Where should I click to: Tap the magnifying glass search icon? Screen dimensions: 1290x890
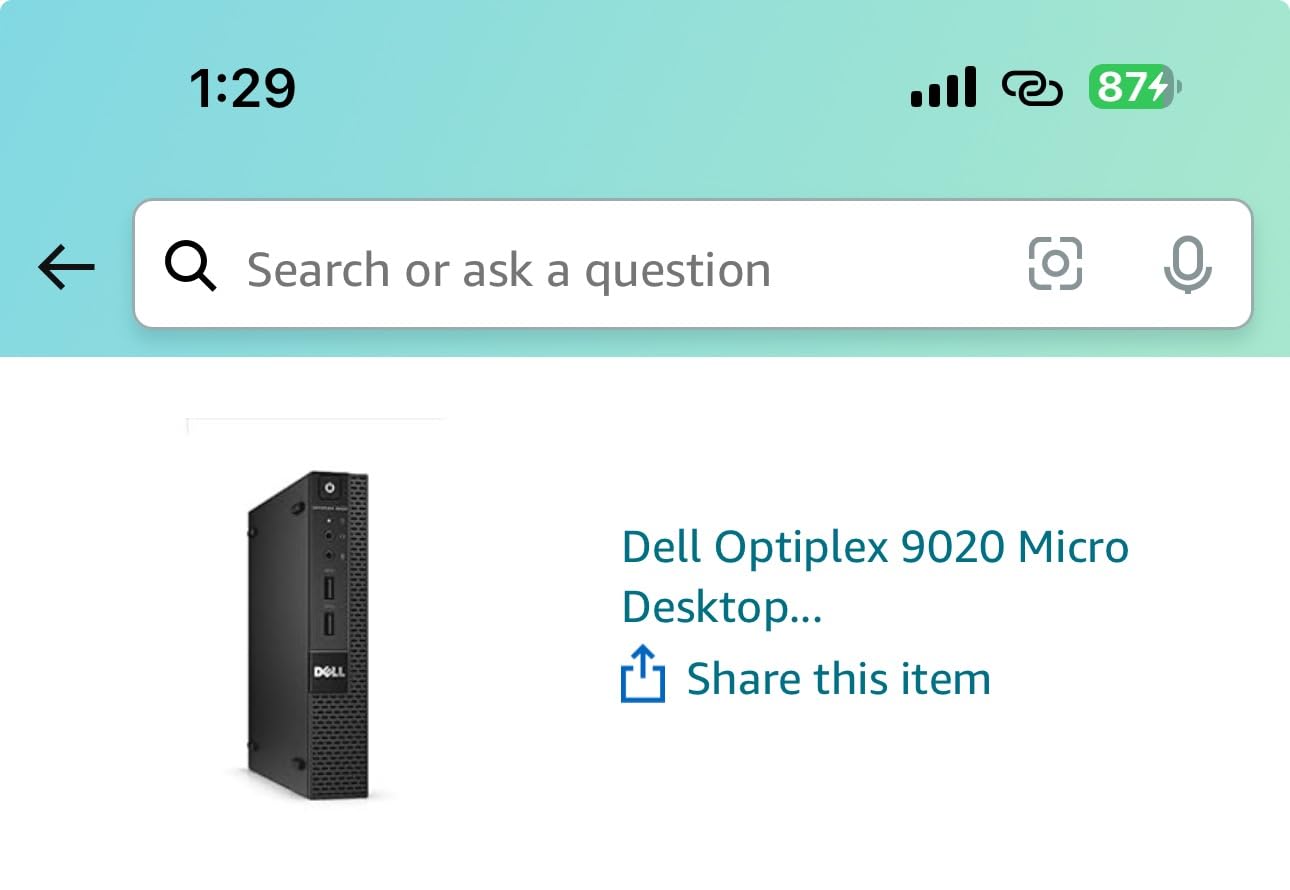190,266
